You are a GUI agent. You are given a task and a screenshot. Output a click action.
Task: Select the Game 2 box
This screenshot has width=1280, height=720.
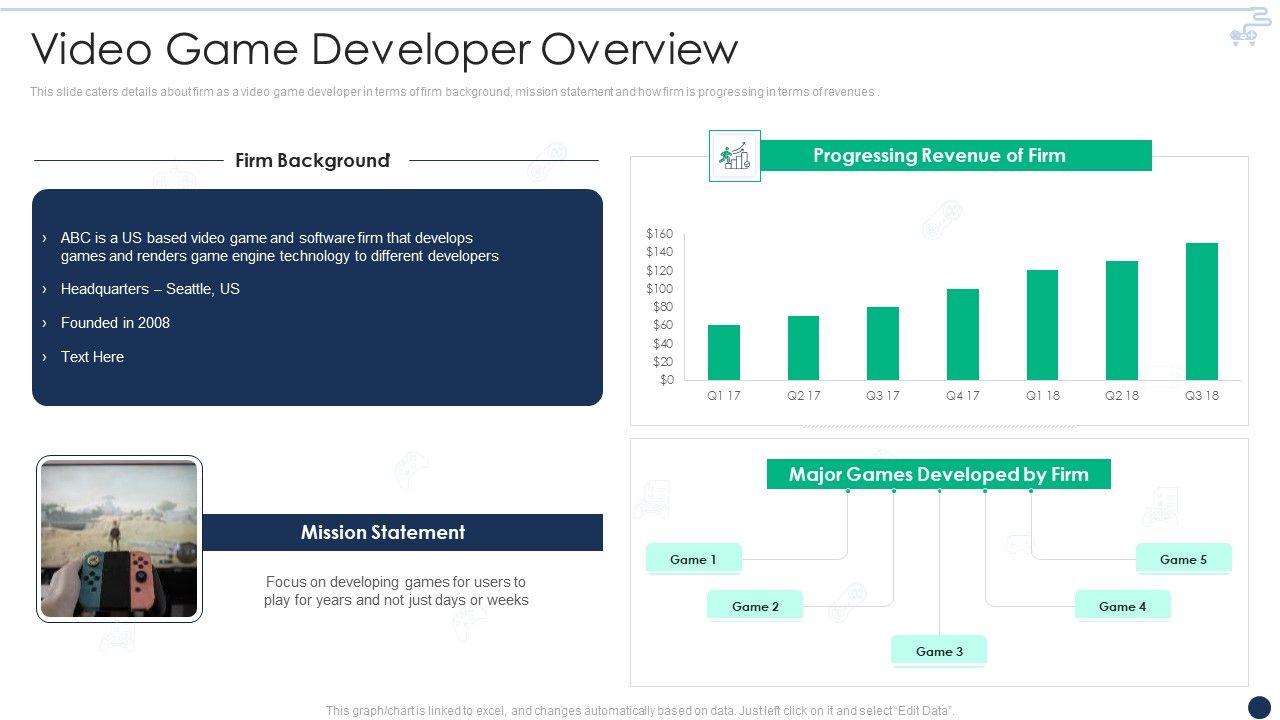[x=755, y=606]
